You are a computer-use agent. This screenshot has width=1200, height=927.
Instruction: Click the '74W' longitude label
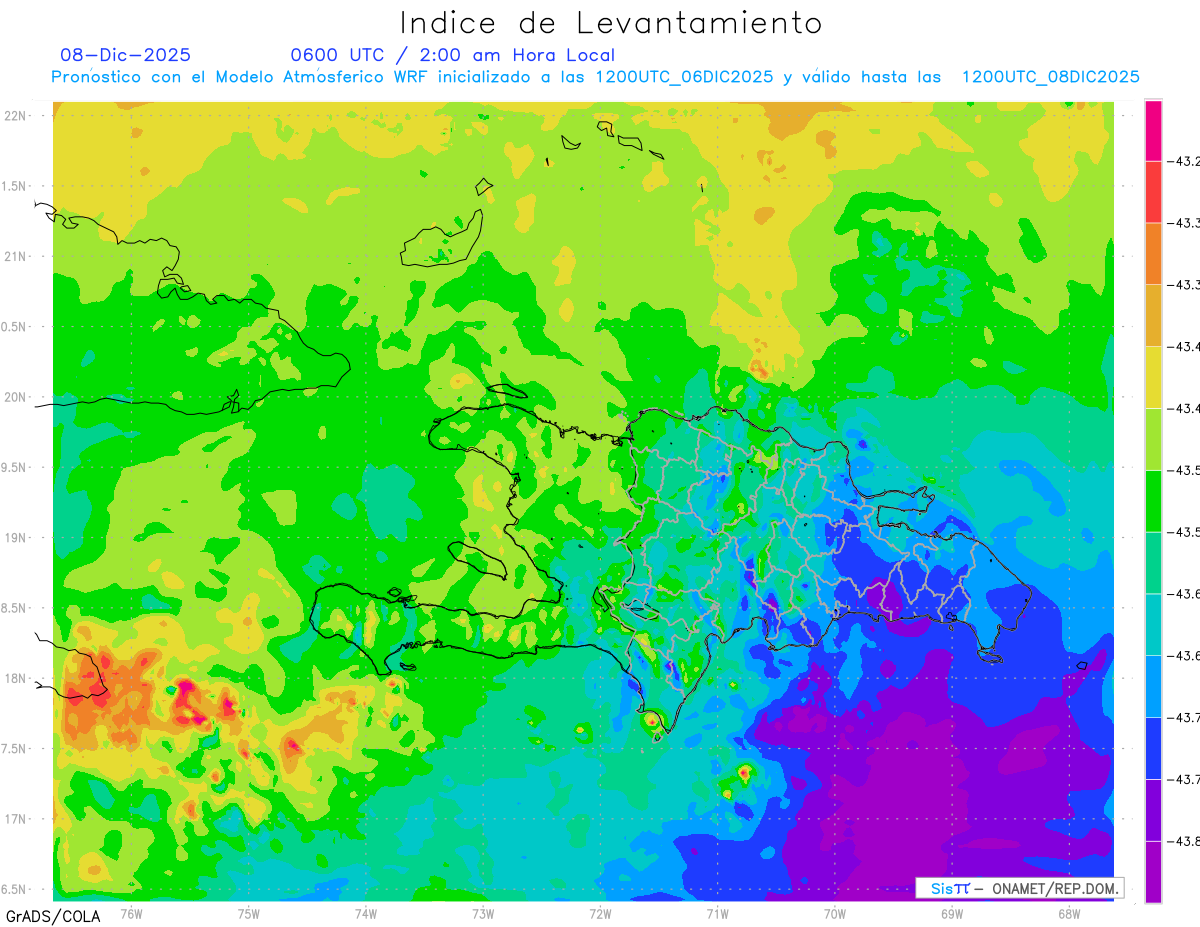pos(366,913)
